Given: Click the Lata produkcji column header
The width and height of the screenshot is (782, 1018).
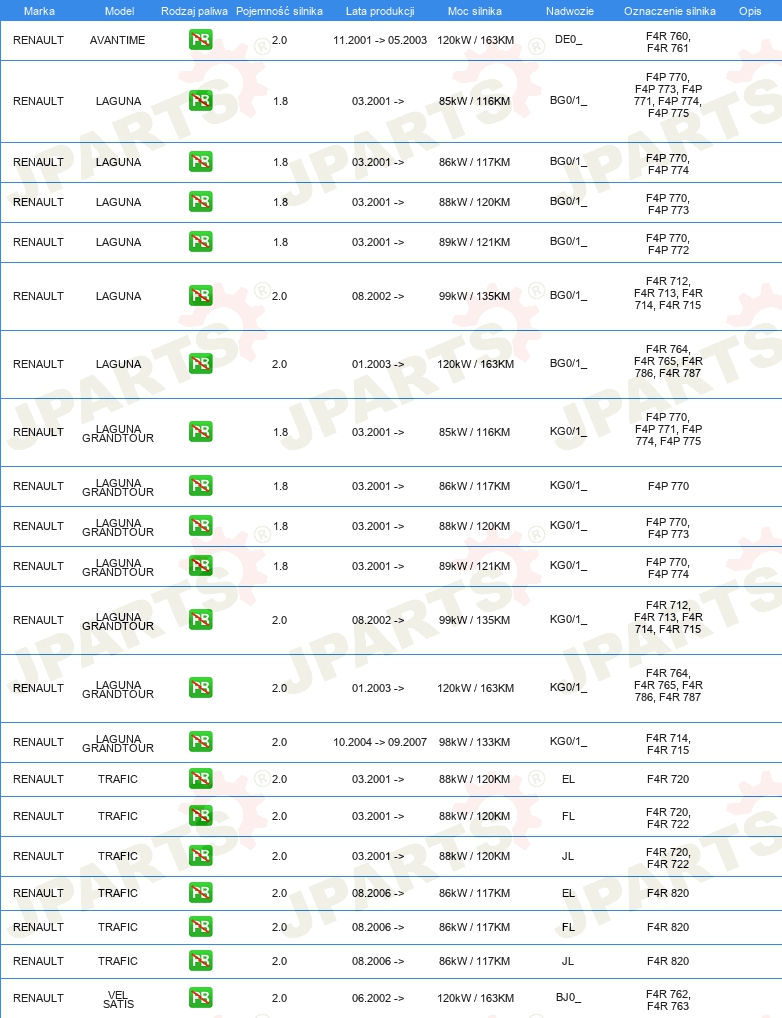Looking at the screenshot, I should pyautogui.click(x=380, y=11).
